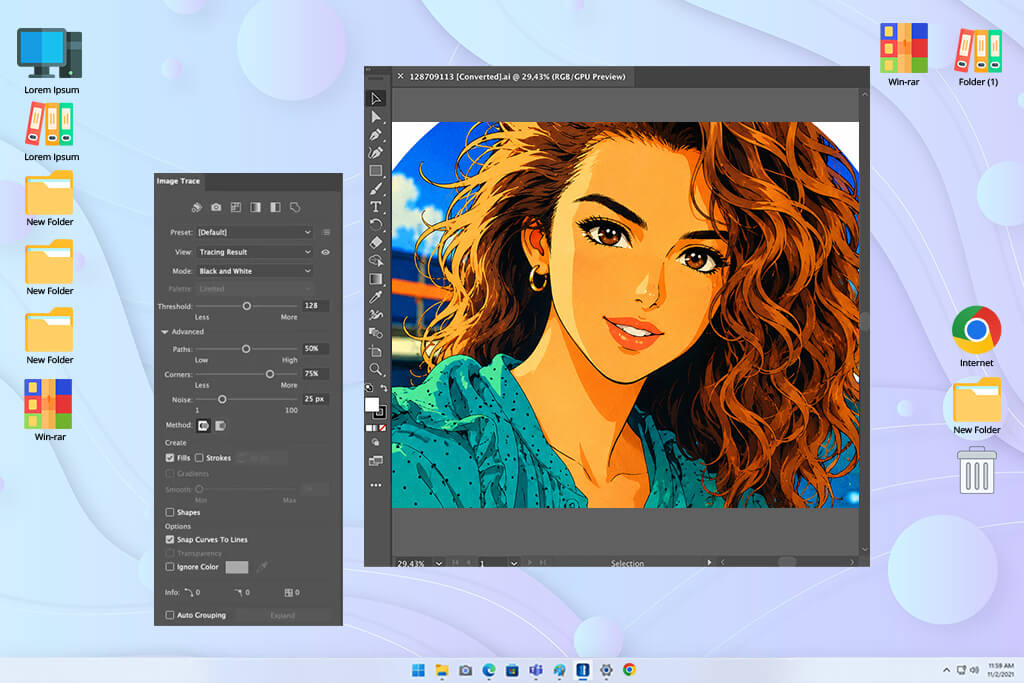
Task: Select the Rectangle tool
Action: [376, 171]
